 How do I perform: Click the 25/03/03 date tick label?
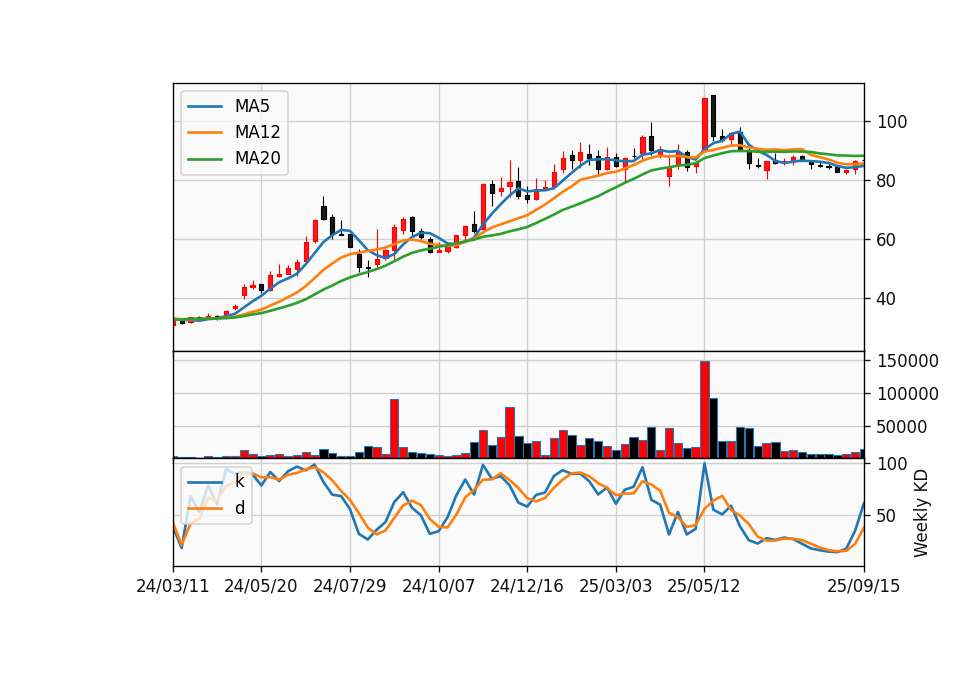click(x=615, y=586)
